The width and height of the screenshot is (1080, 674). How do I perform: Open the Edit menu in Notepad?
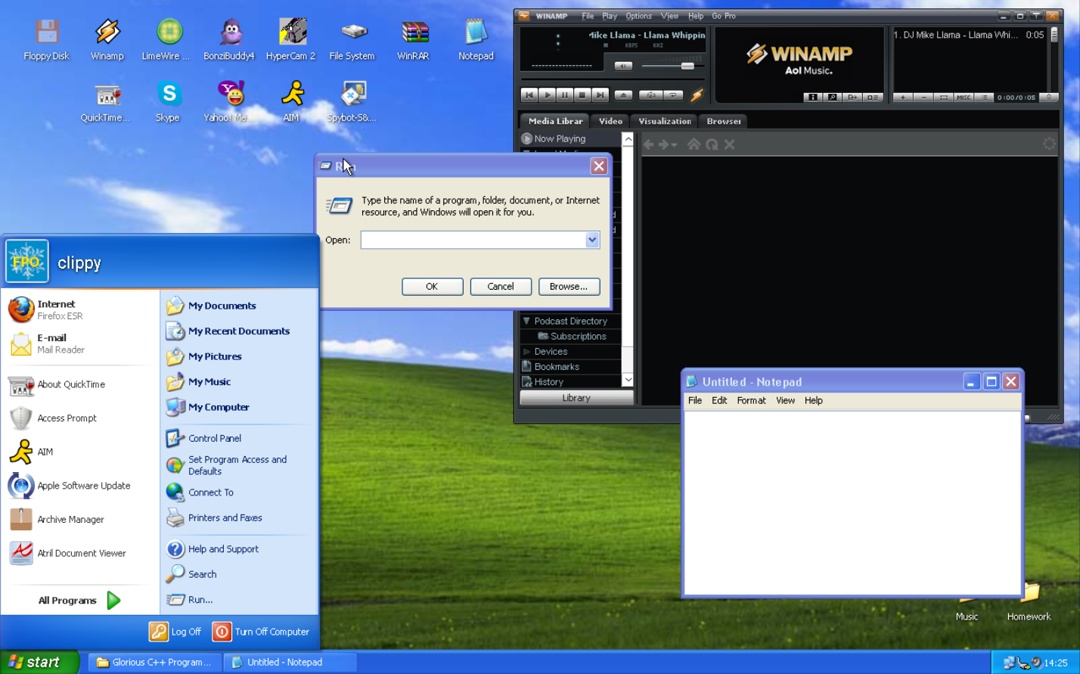719,401
